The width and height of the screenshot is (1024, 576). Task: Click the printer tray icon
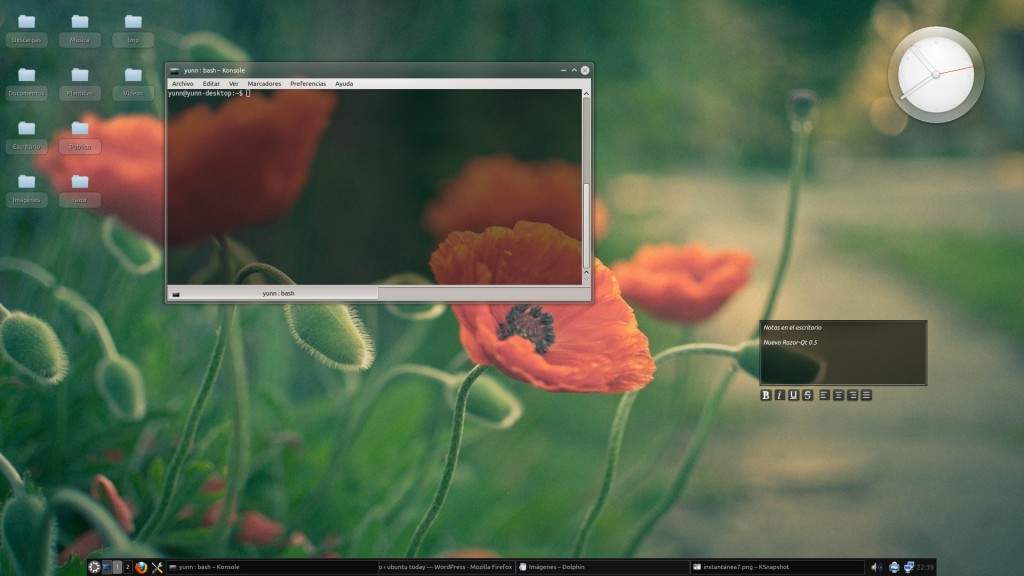pos(893,568)
